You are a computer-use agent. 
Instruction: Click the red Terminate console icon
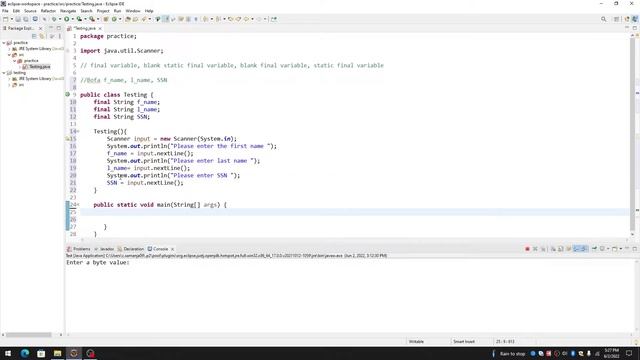(x=527, y=249)
